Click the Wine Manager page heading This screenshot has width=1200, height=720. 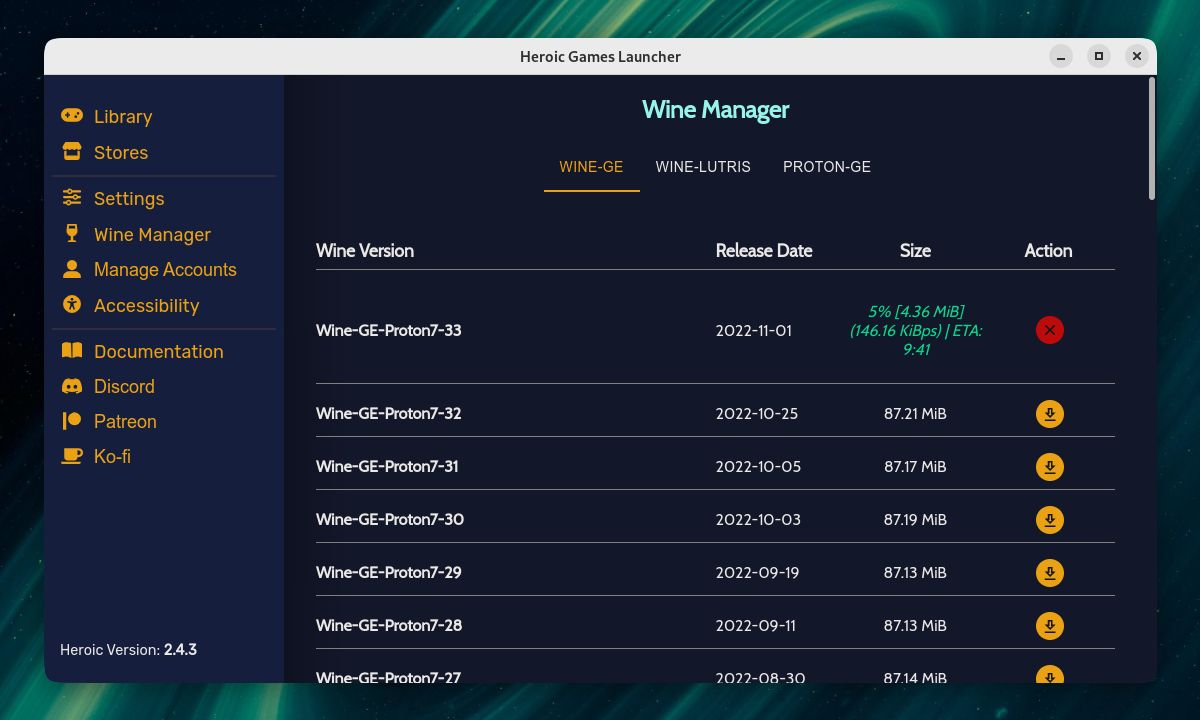(715, 109)
